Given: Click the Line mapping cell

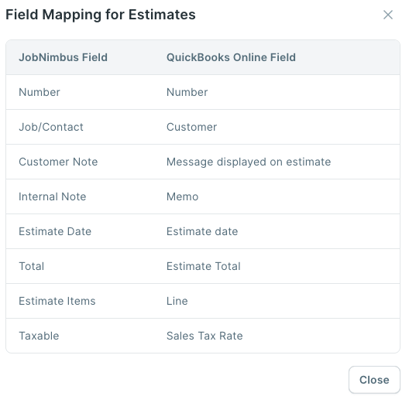Looking at the screenshot, I should pos(177,301).
